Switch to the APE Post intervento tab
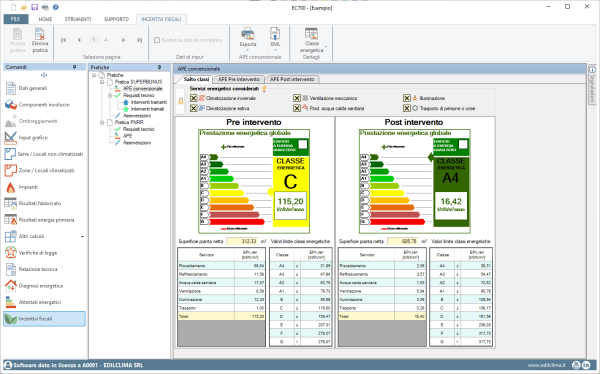600x374 pixels. [292, 79]
